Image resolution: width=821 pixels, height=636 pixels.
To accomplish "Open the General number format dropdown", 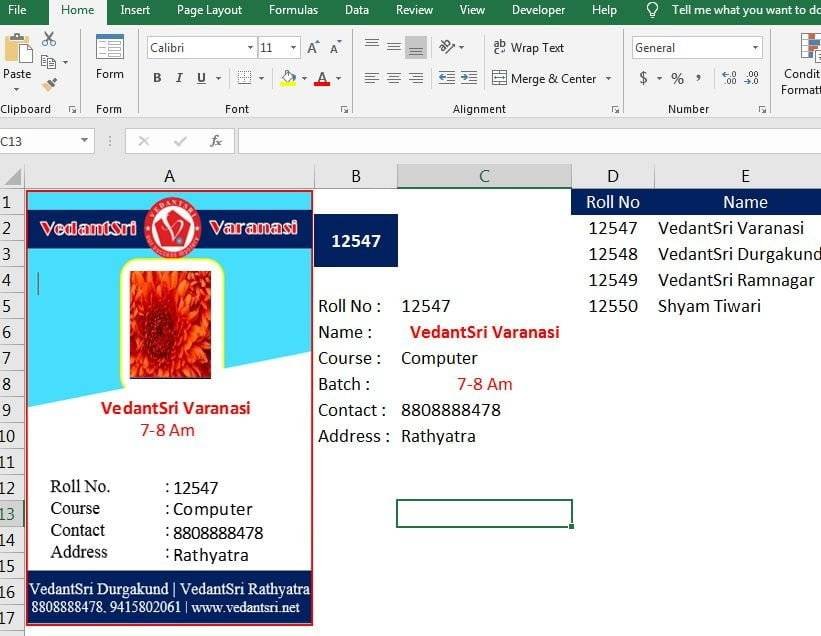I will [756, 47].
